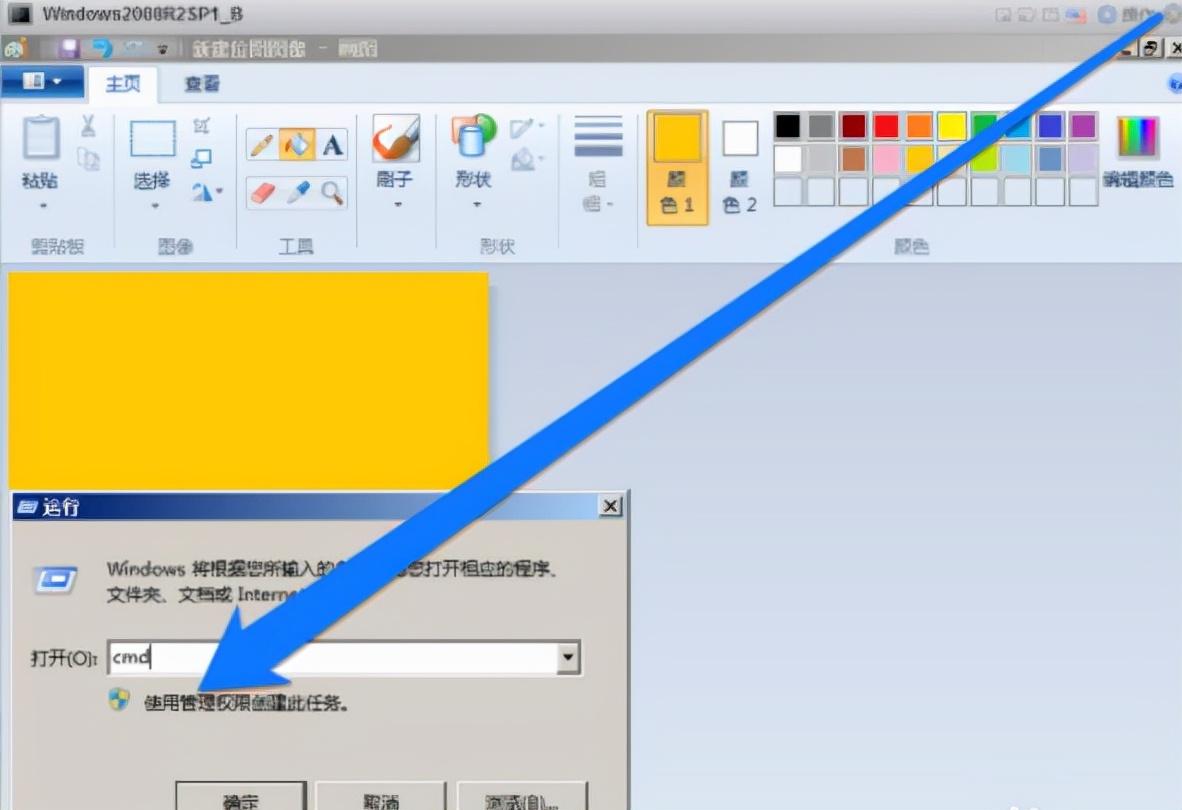Screen dimensions: 1182x810
Task: Select the Color picker eyedropper tool
Action: click(297, 193)
